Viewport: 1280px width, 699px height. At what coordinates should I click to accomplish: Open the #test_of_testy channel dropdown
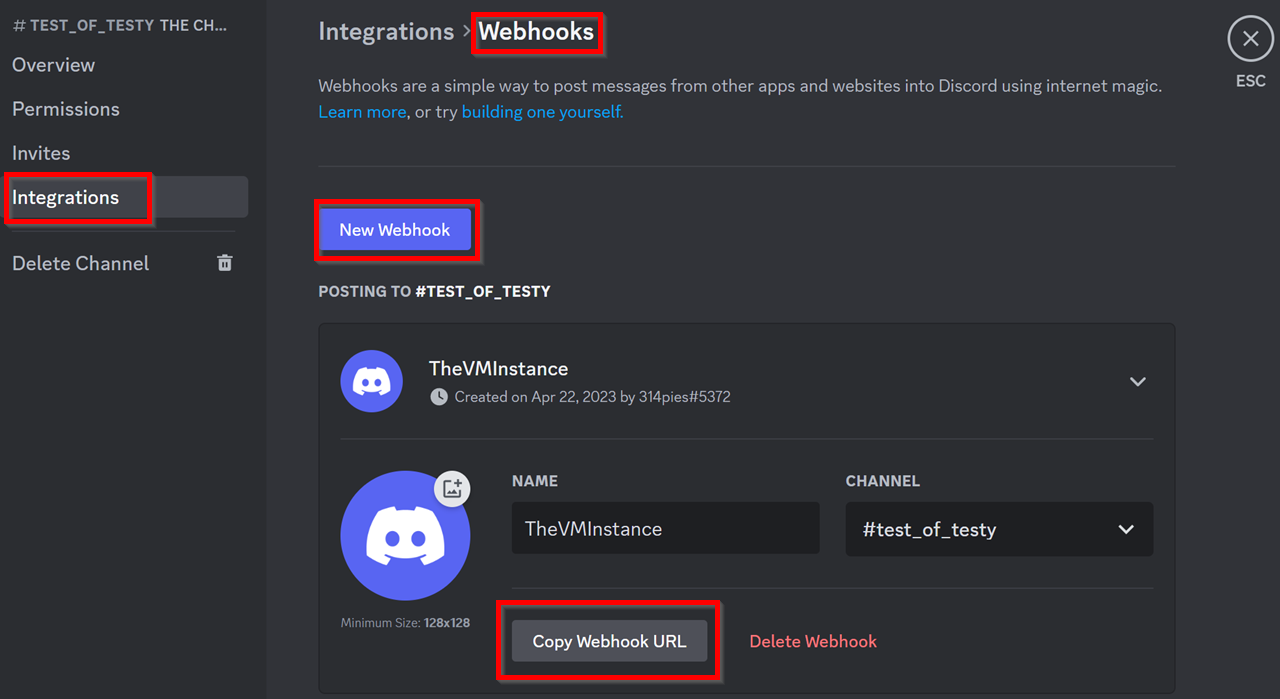(999, 529)
